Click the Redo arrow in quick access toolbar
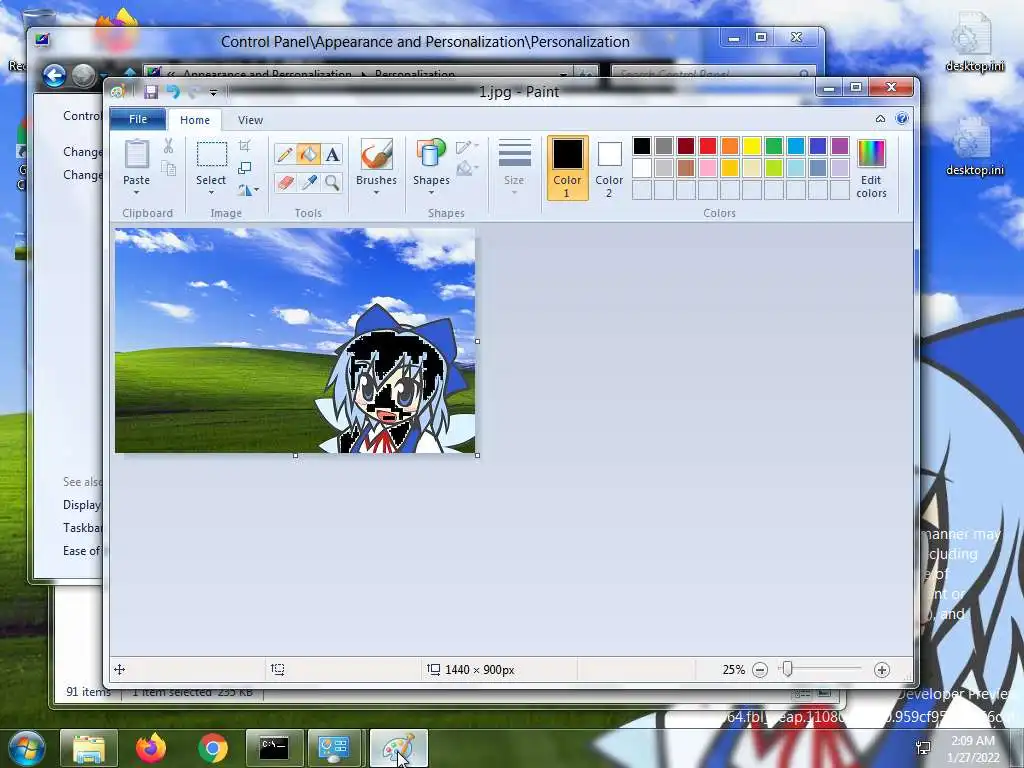This screenshot has width=1024, height=768. pyautogui.click(x=194, y=92)
